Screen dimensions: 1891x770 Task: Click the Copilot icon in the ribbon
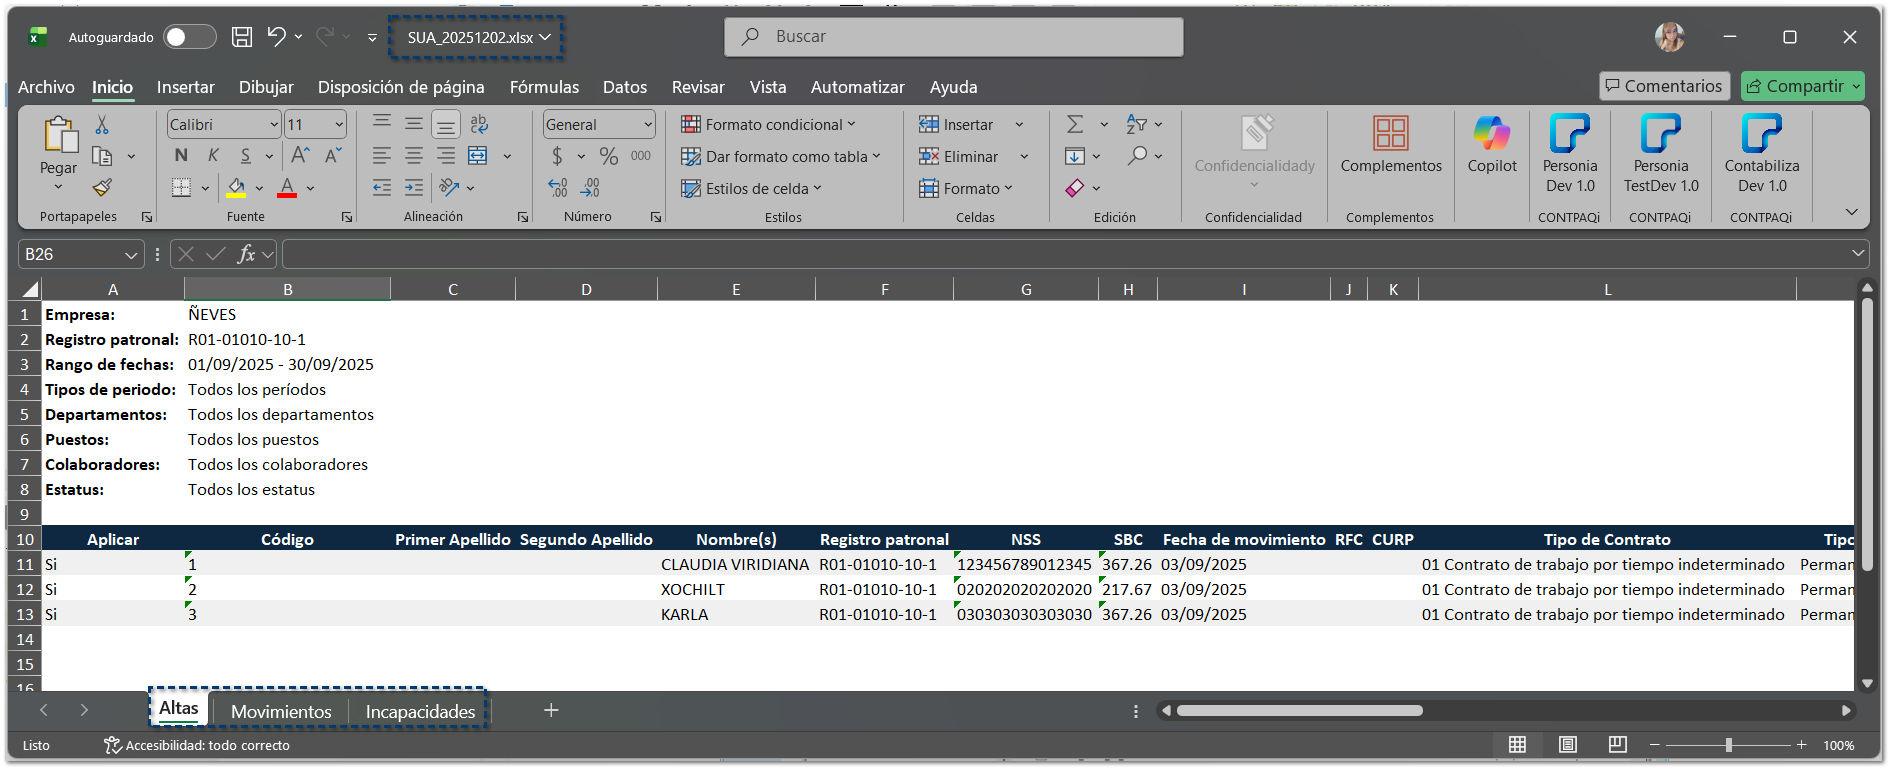[x=1491, y=134]
